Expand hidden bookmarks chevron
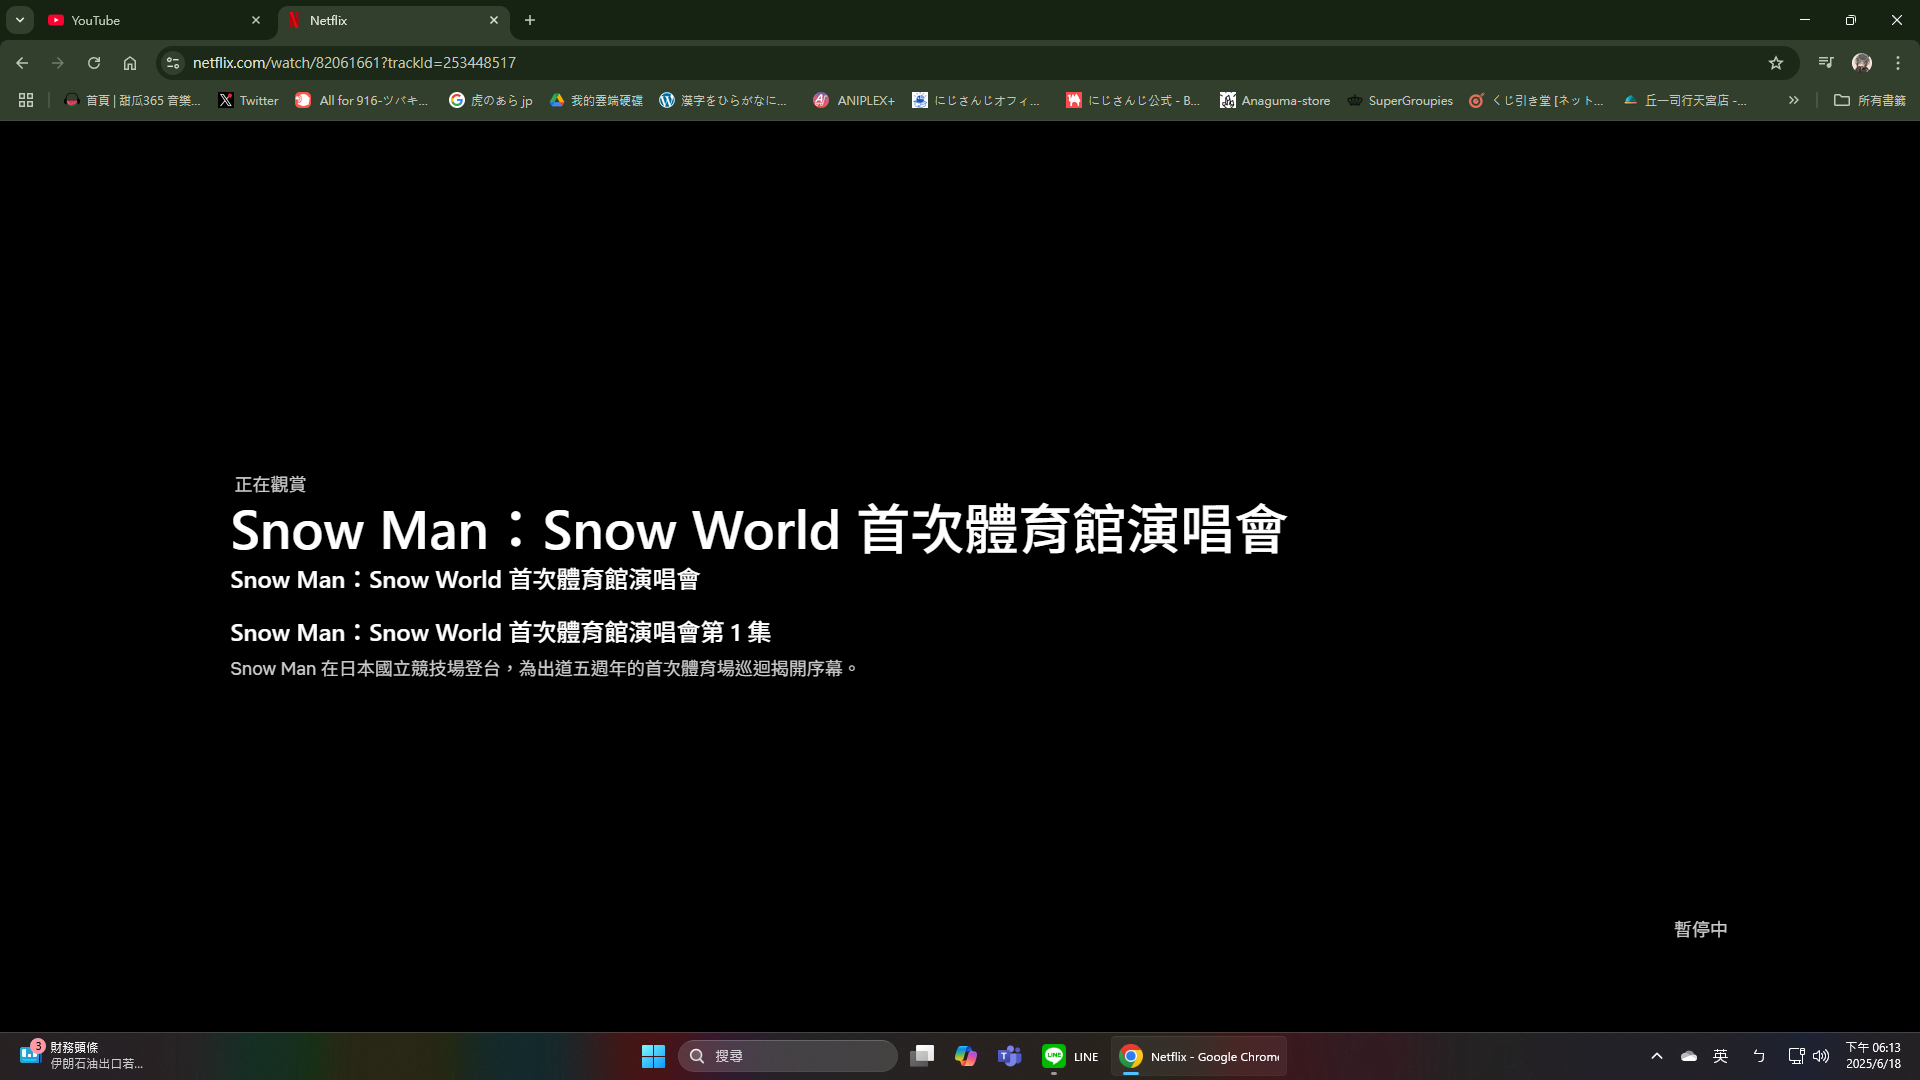This screenshot has height=1080, width=1920. point(1794,100)
